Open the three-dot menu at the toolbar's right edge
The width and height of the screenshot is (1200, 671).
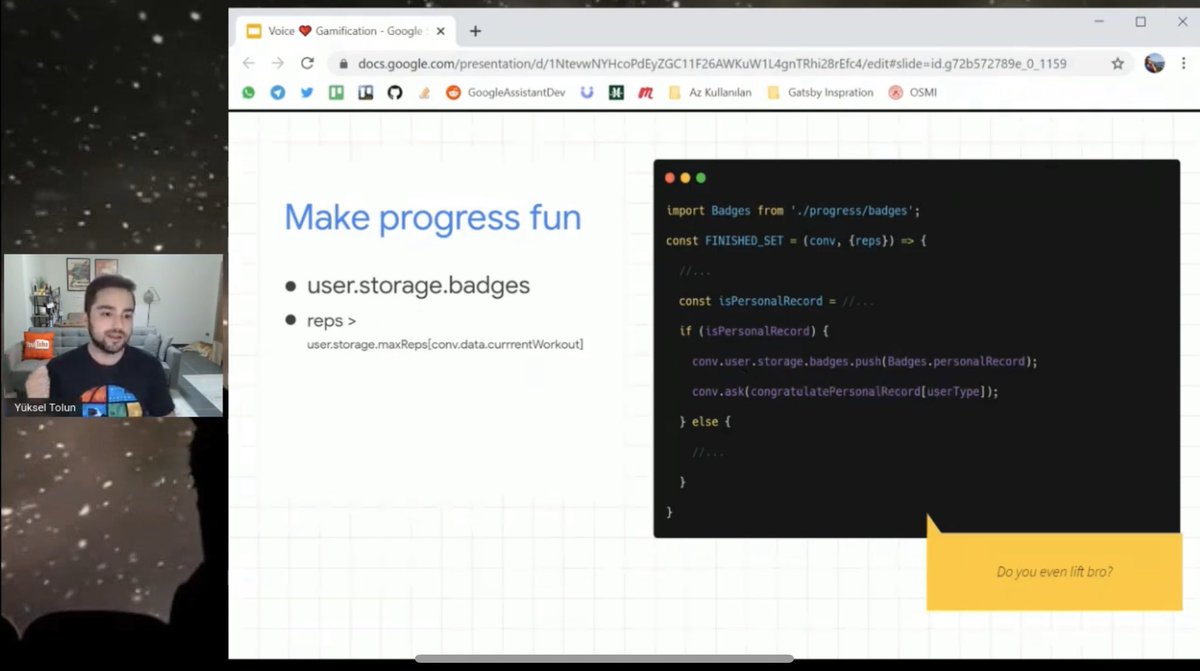(1184, 63)
